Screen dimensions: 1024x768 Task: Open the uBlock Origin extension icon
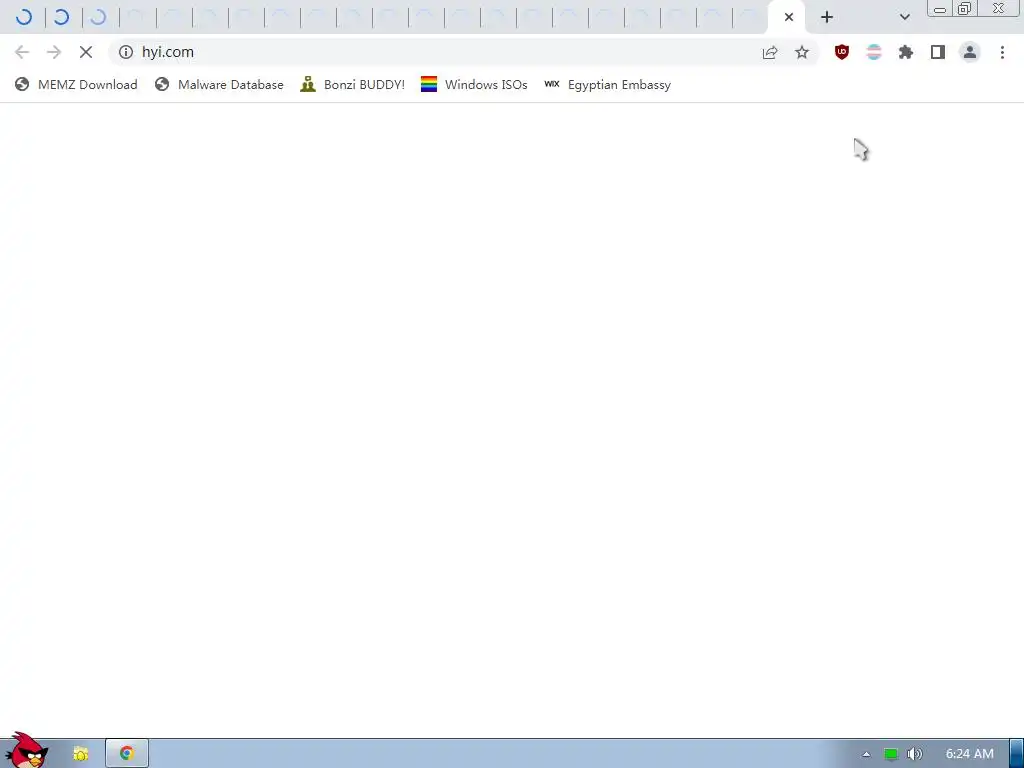842,52
